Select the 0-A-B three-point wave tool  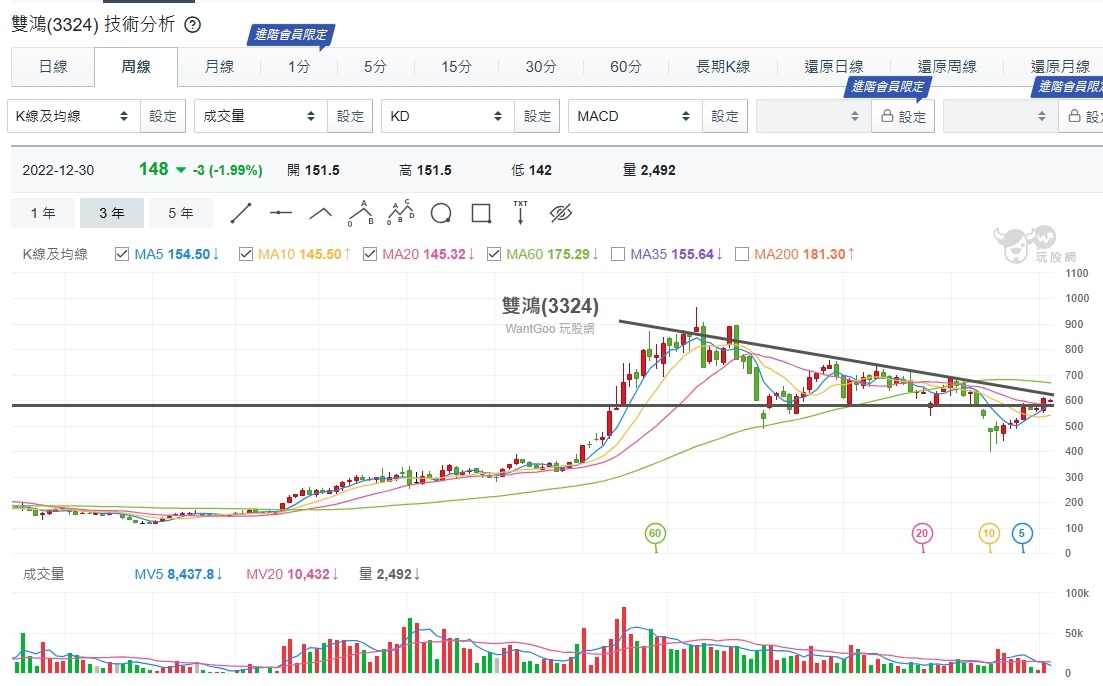click(x=361, y=213)
